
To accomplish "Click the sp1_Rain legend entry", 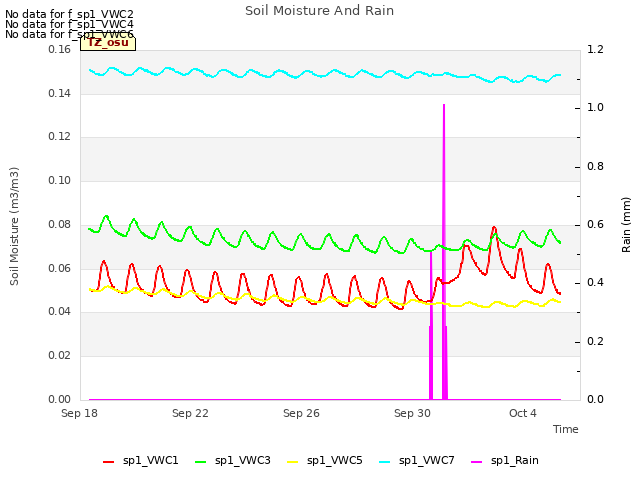I will [x=505, y=461].
